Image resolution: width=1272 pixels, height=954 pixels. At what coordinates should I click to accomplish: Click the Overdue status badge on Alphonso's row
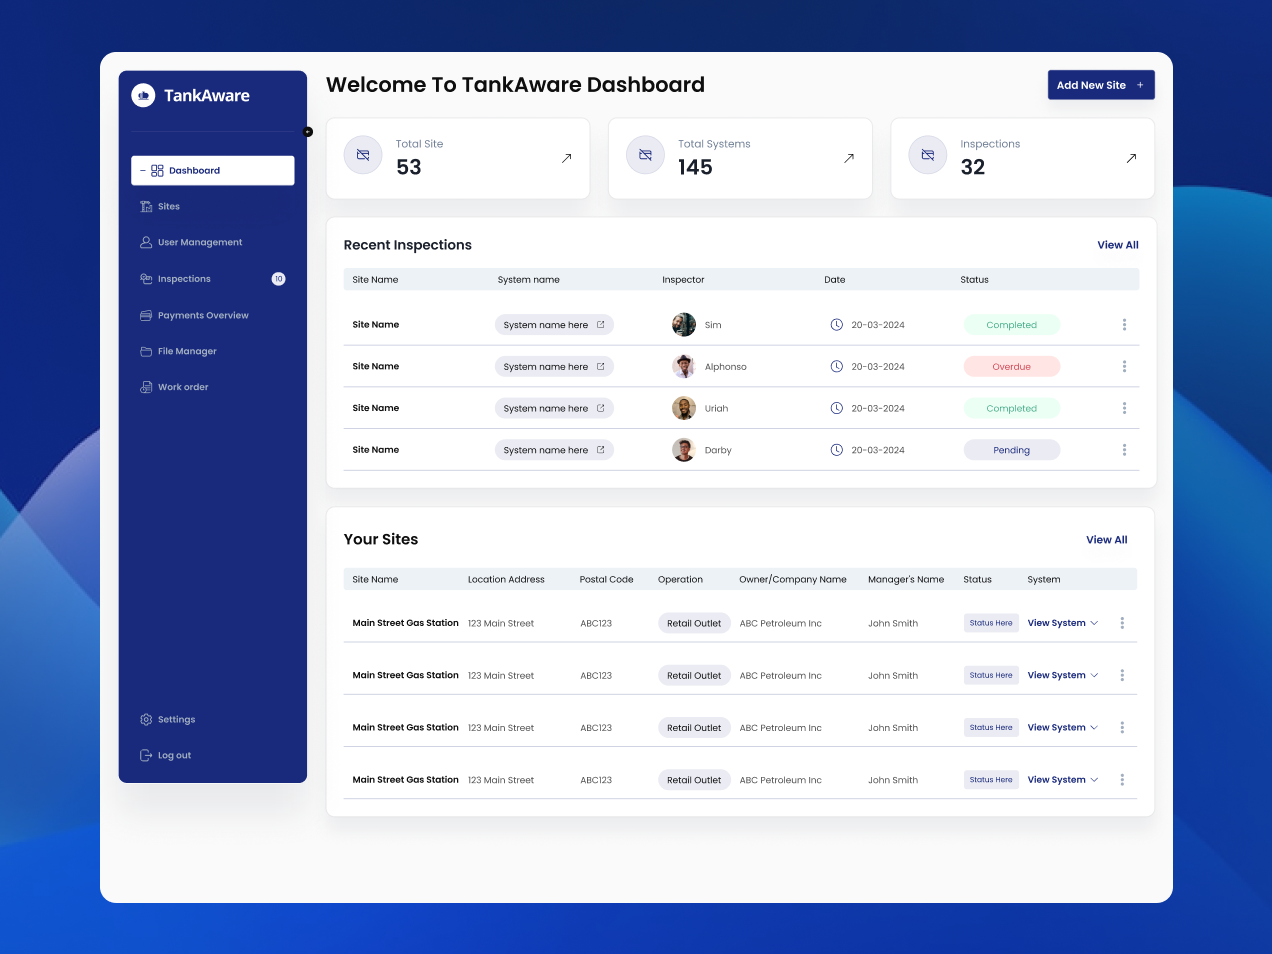tap(1012, 366)
